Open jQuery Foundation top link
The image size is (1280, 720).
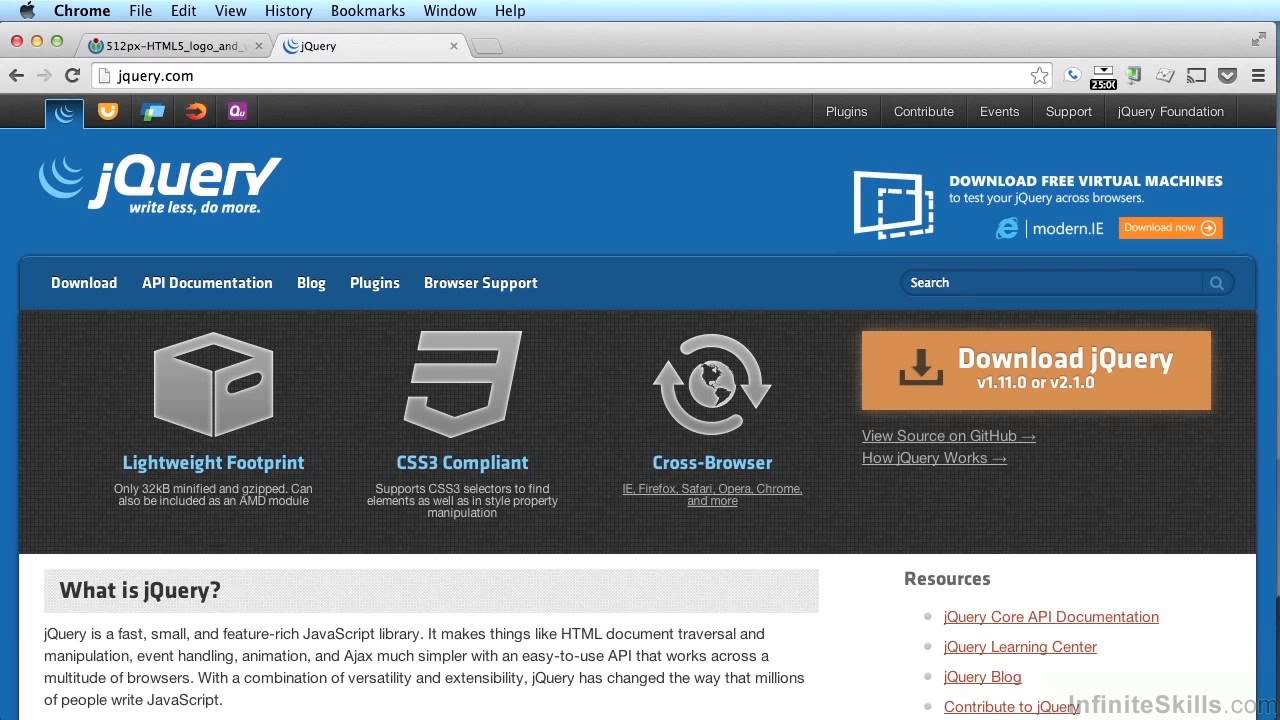[1171, 112]
